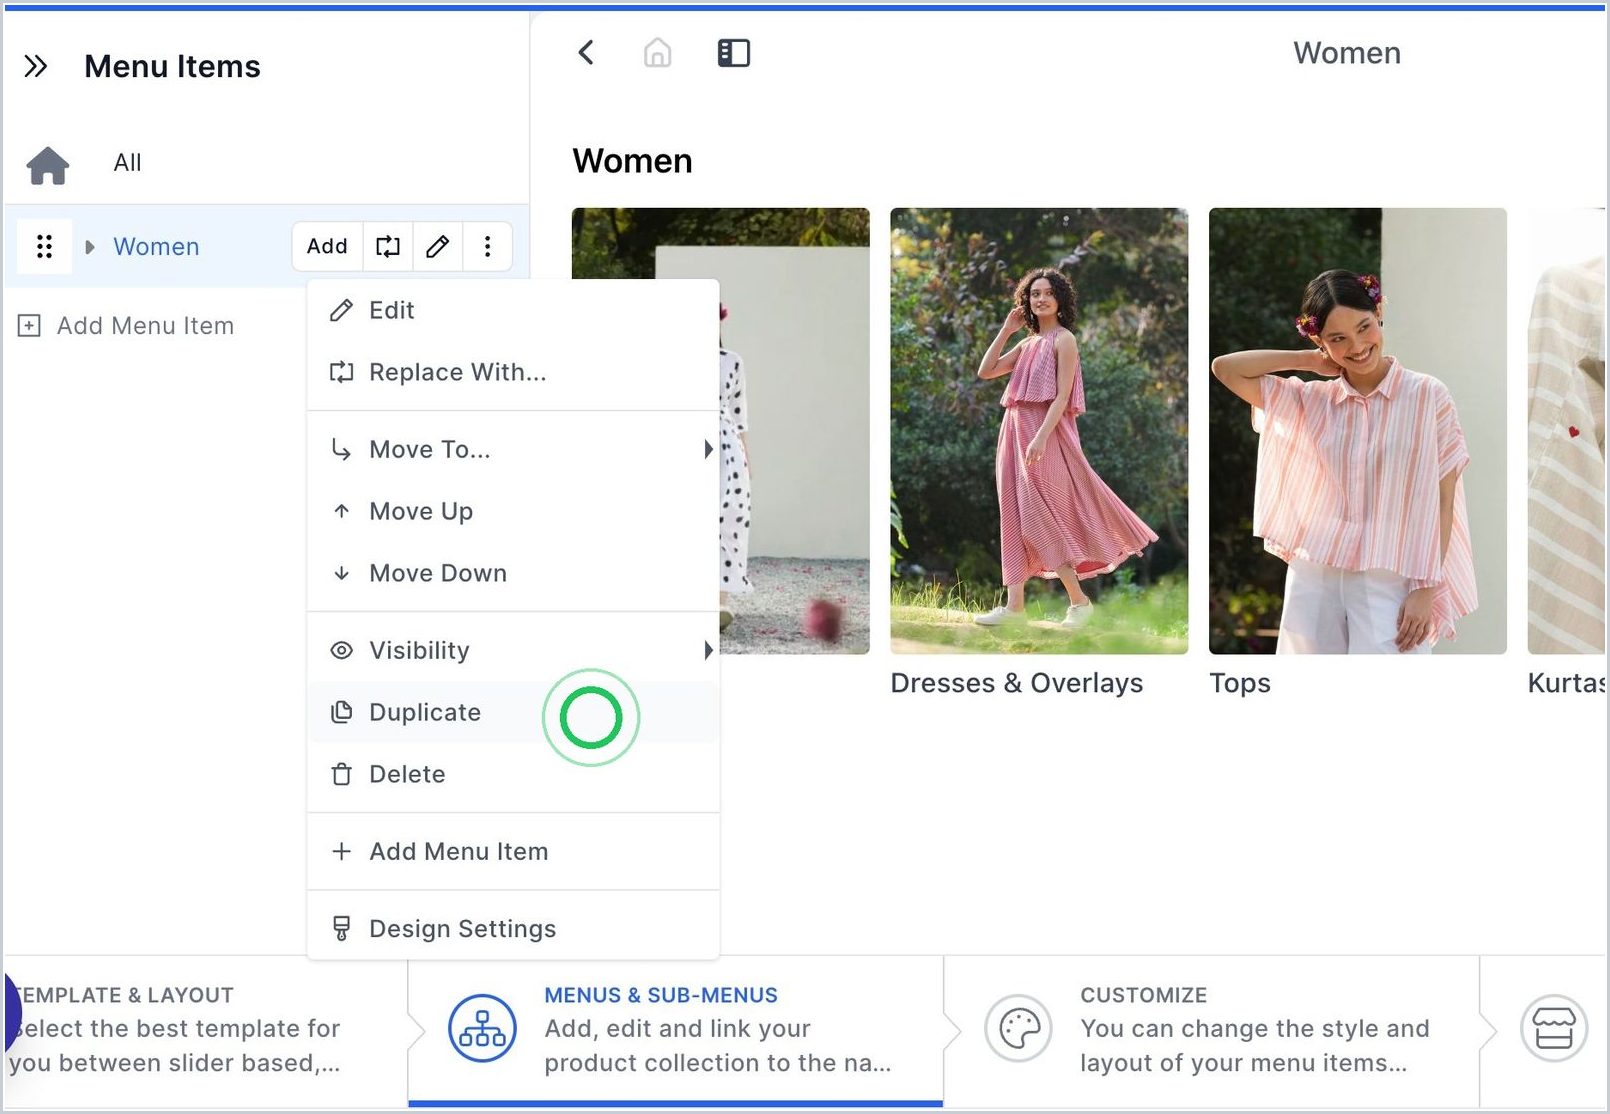Click Add Menu Item link in sidebar
The height and width of the screenshot is (1114, 1610).
pyautogui.click(x=145, y=326)
